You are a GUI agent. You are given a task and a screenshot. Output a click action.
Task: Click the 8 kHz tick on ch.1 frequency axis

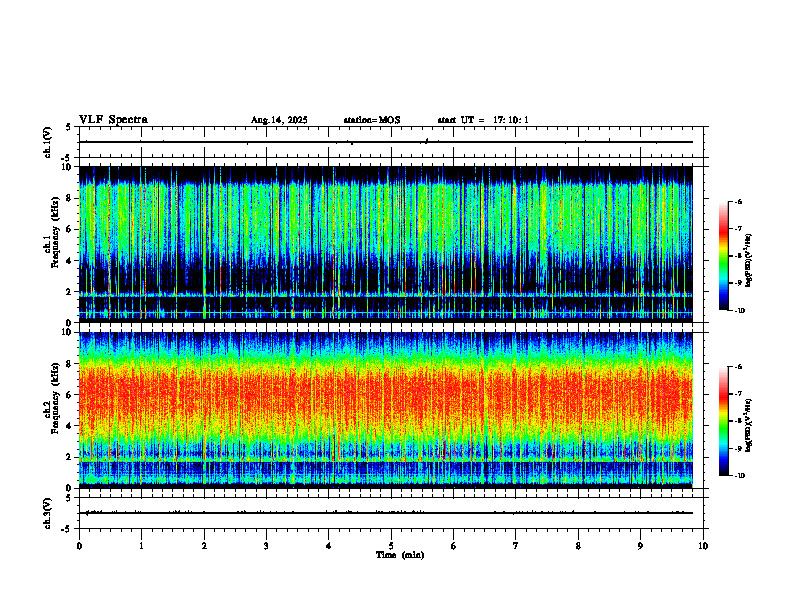click(x=70, y=198)
